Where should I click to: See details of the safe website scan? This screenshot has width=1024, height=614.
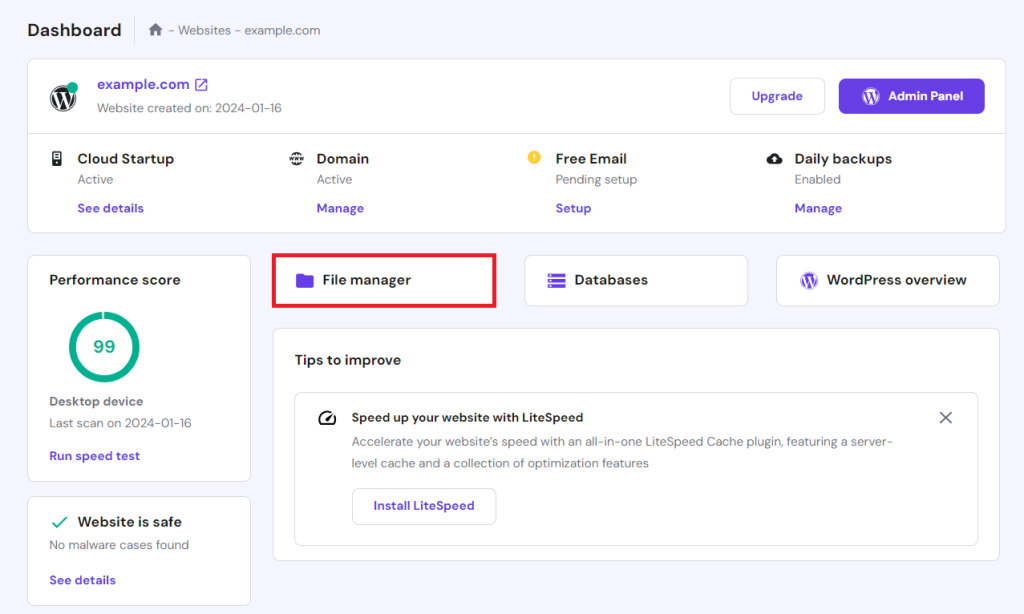click(82, 580)
